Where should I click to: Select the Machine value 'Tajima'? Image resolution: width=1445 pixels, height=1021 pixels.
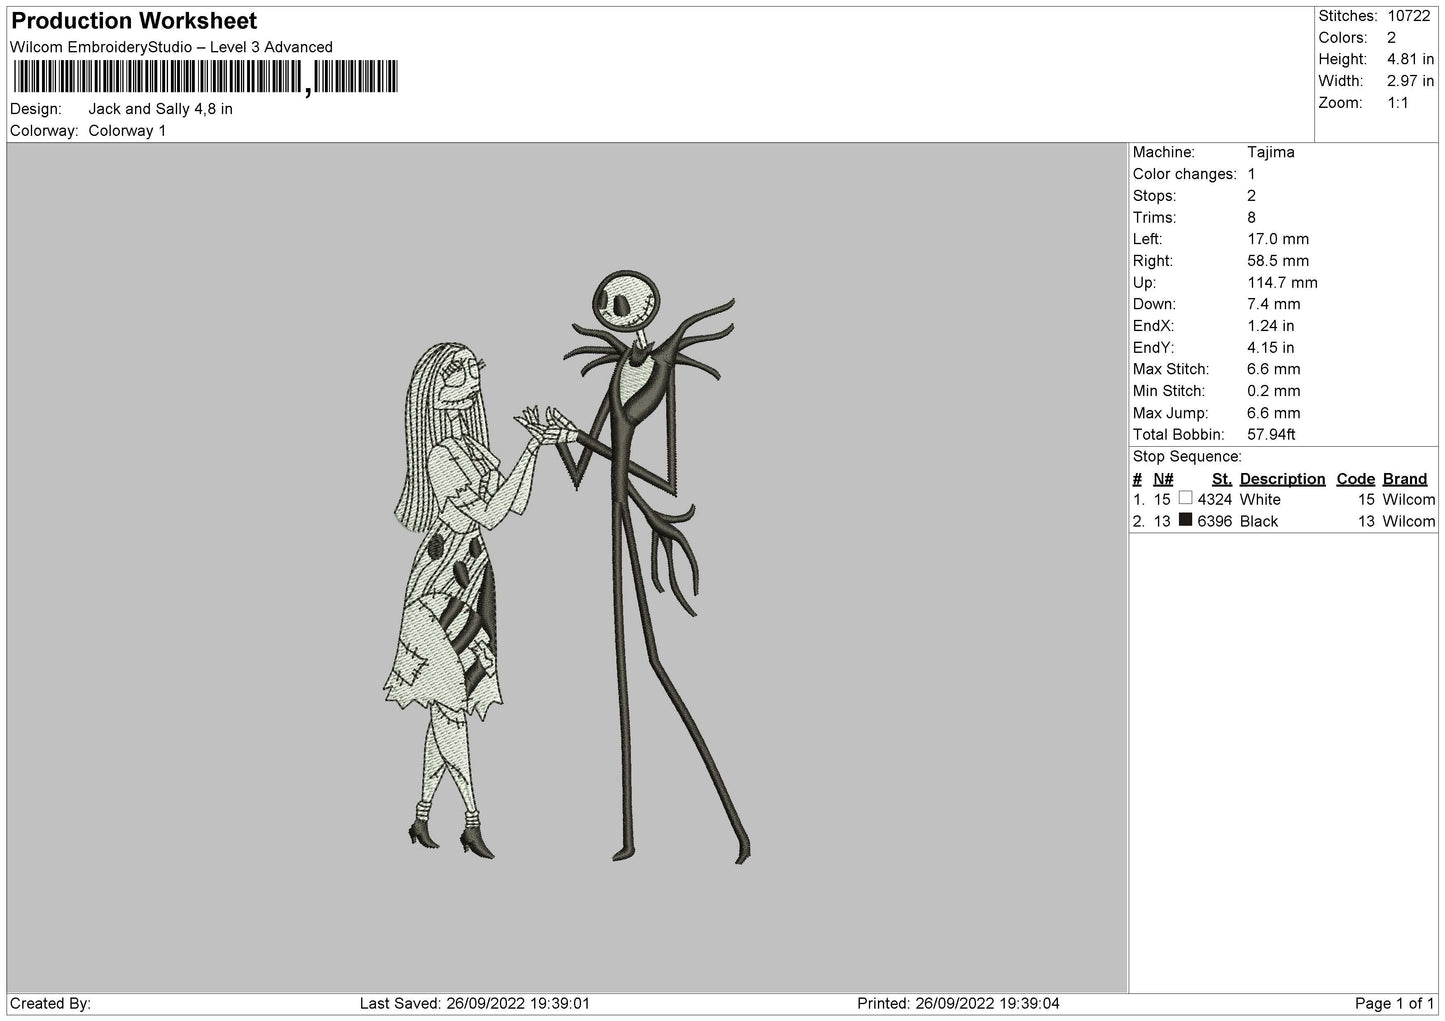1271,152
